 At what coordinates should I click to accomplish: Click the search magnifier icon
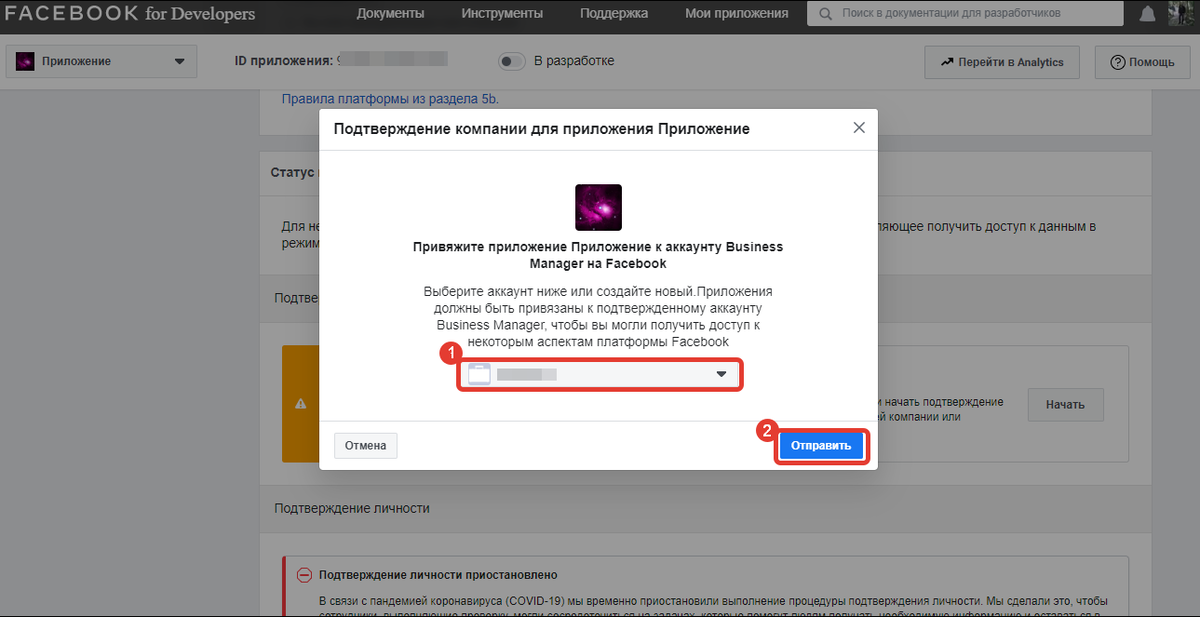(x=826, y=14)
